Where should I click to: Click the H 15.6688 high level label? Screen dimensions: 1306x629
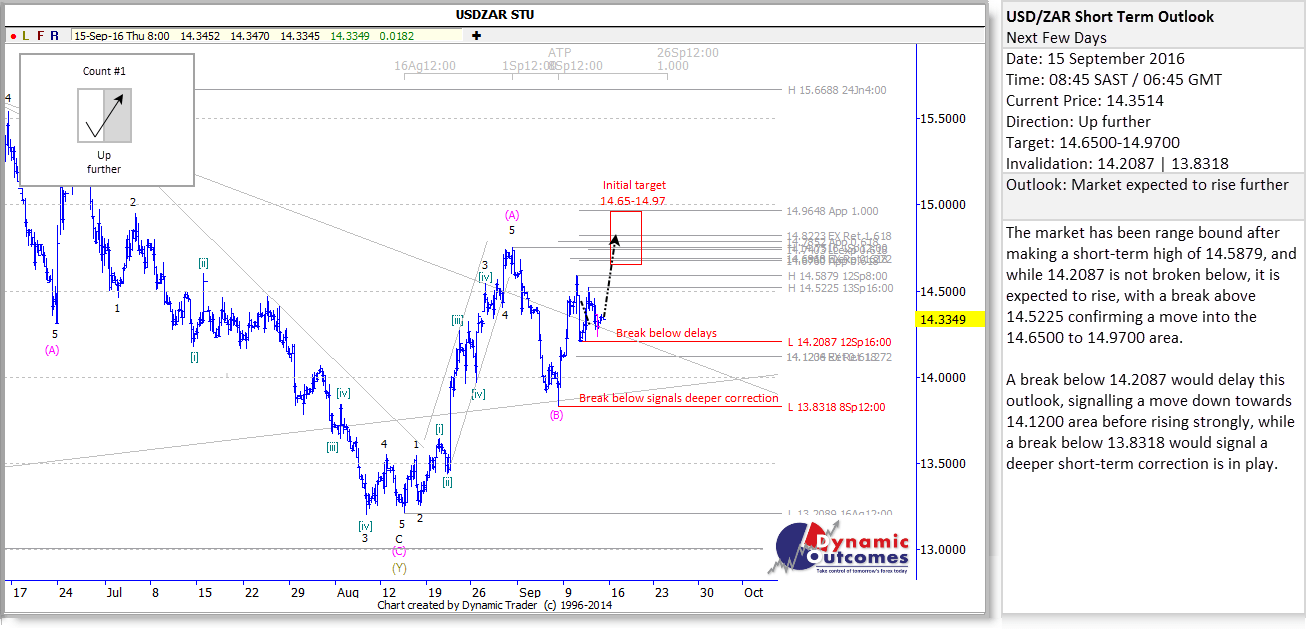837,90
